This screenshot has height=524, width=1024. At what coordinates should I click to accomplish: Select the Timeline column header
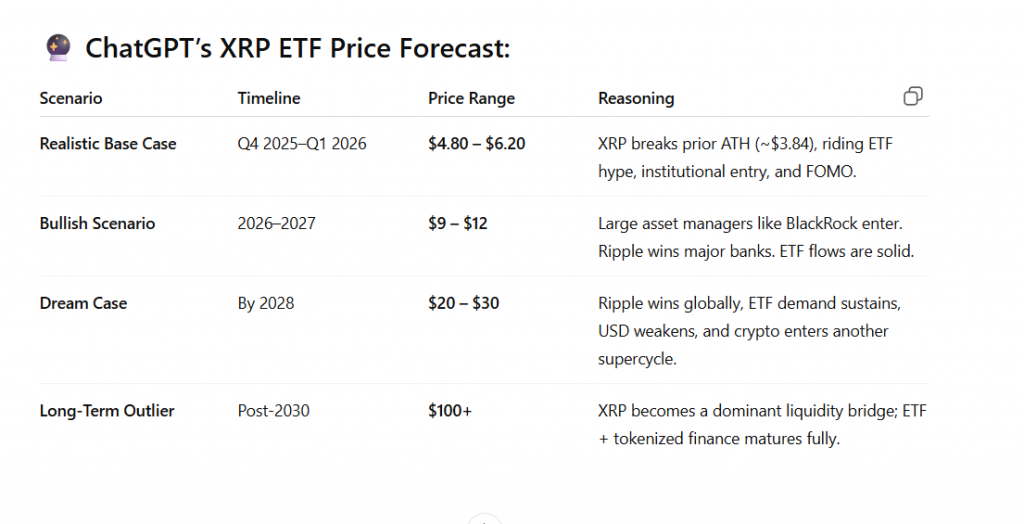269,98
